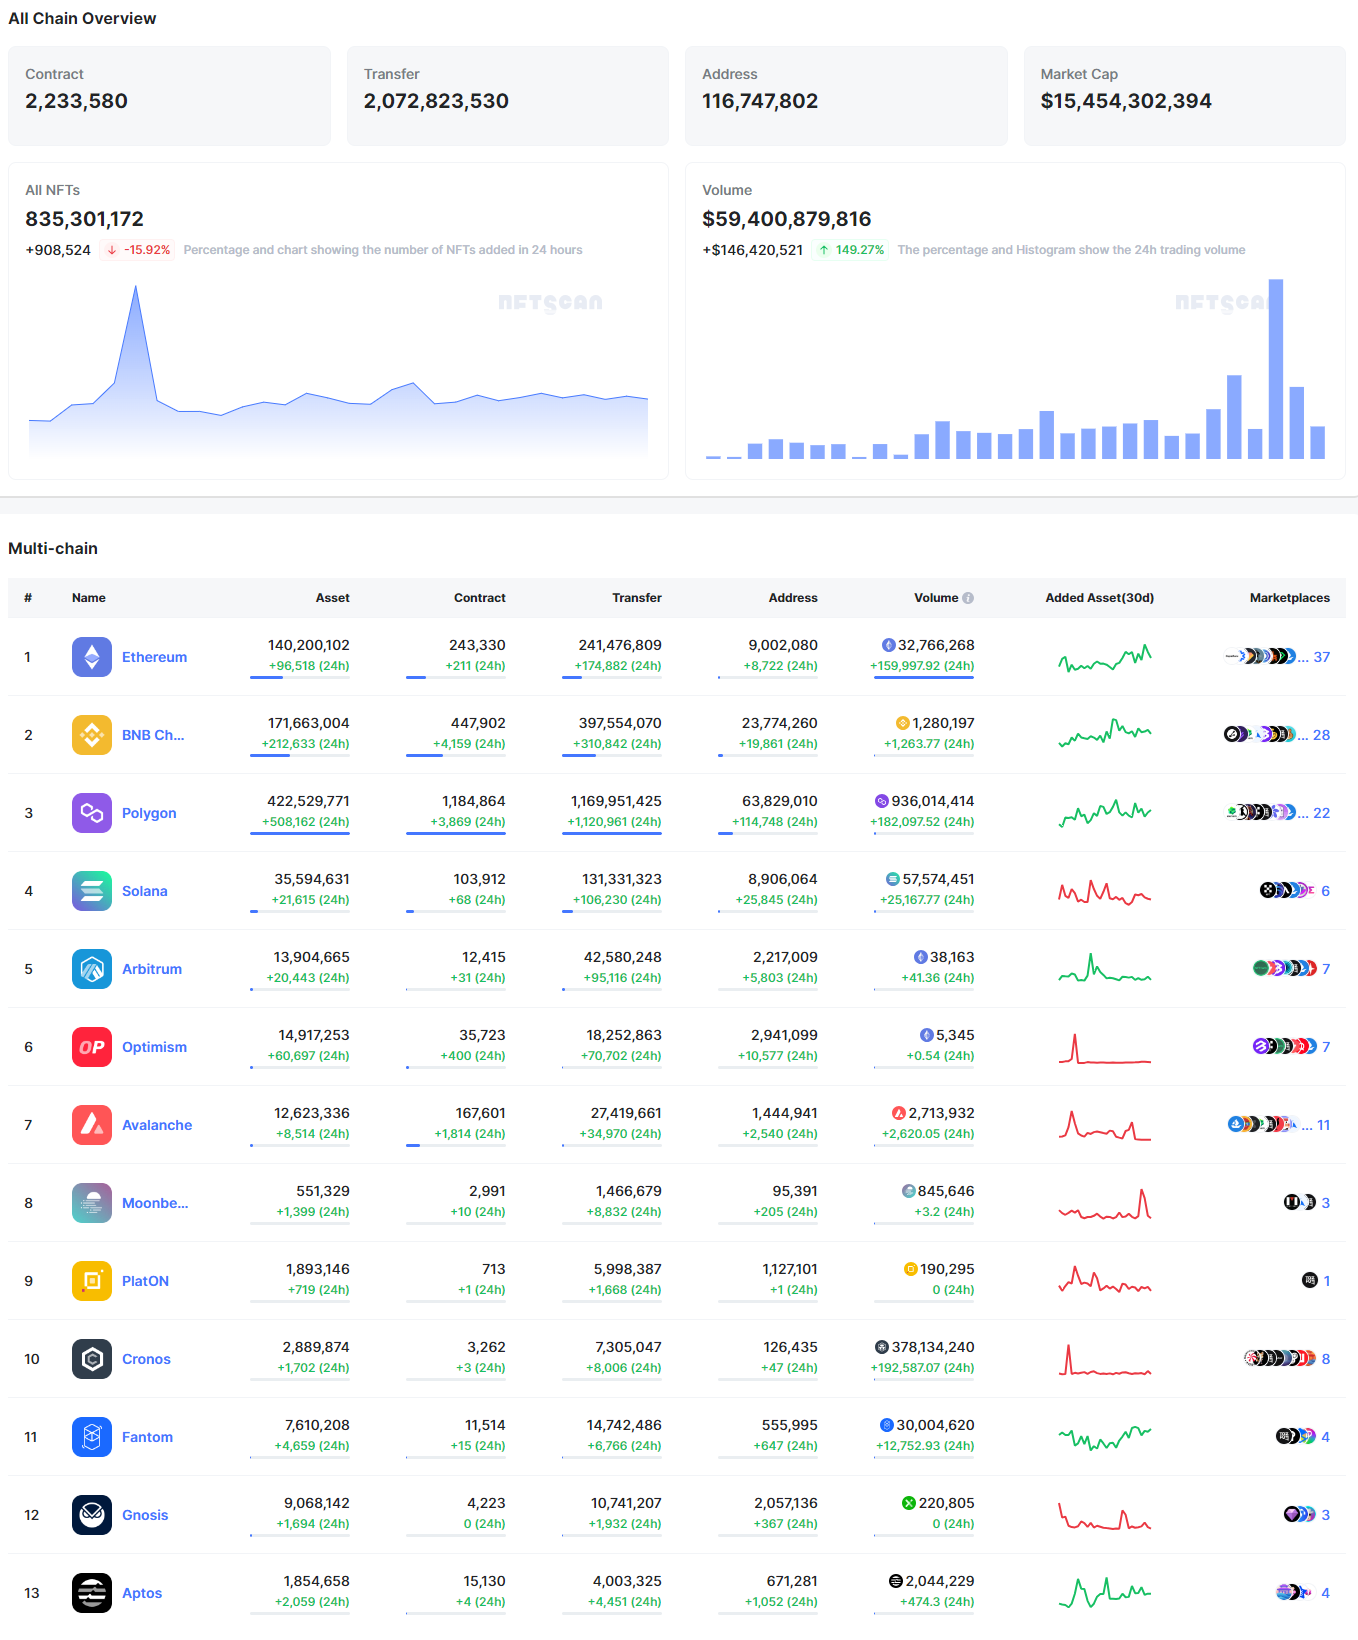Viewport: 1358px width, 1640px height.
Task: Click the Transfer column header
Action: click(637, 598)
